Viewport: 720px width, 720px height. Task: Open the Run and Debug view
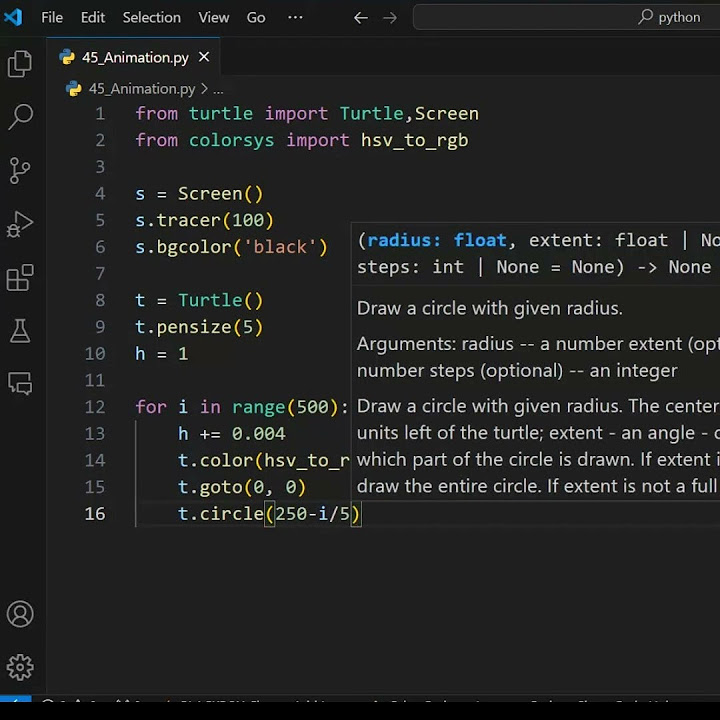20,224
